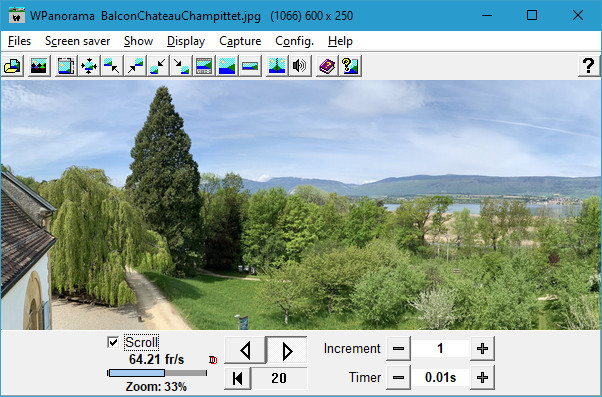Maximize the WPanorama window
602x397 pixels.
(x=532, y=15)
